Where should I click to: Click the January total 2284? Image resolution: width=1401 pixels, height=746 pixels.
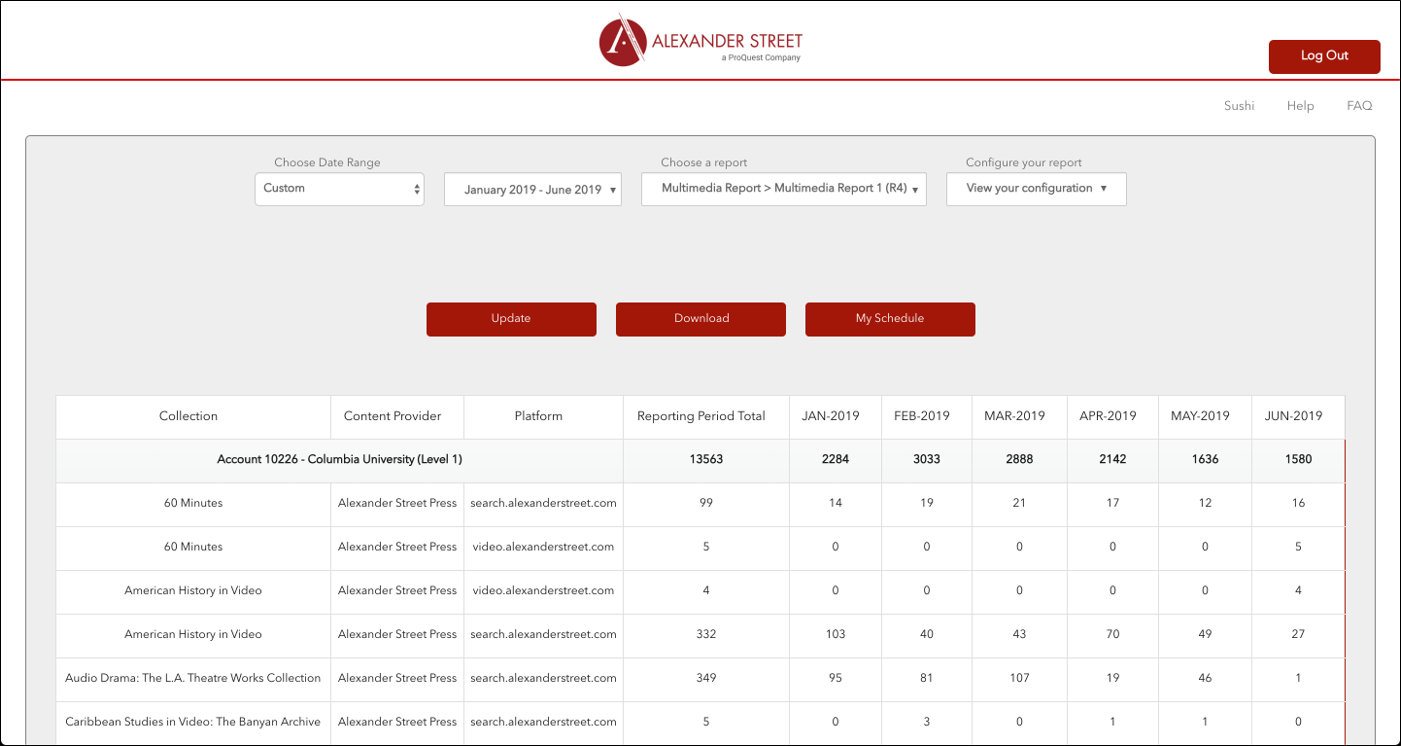834,460
